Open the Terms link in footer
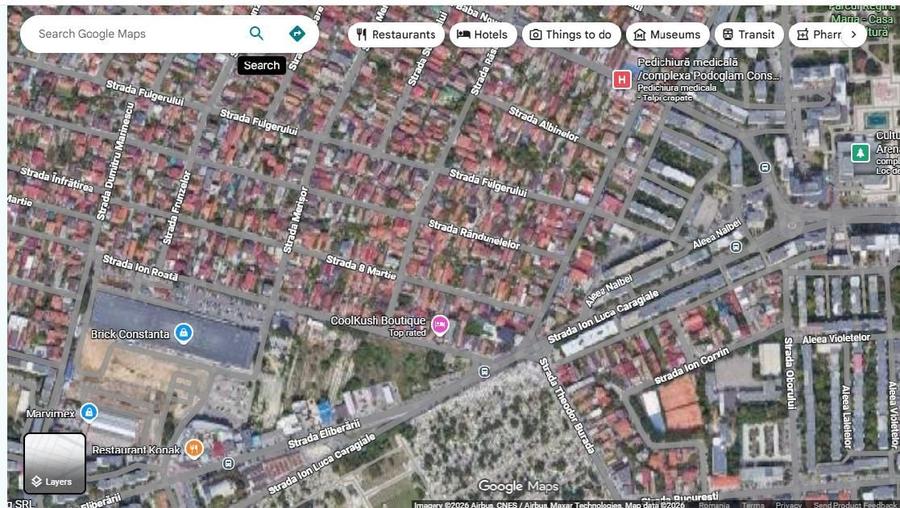900x508 pixels. [x=754, y=505]
